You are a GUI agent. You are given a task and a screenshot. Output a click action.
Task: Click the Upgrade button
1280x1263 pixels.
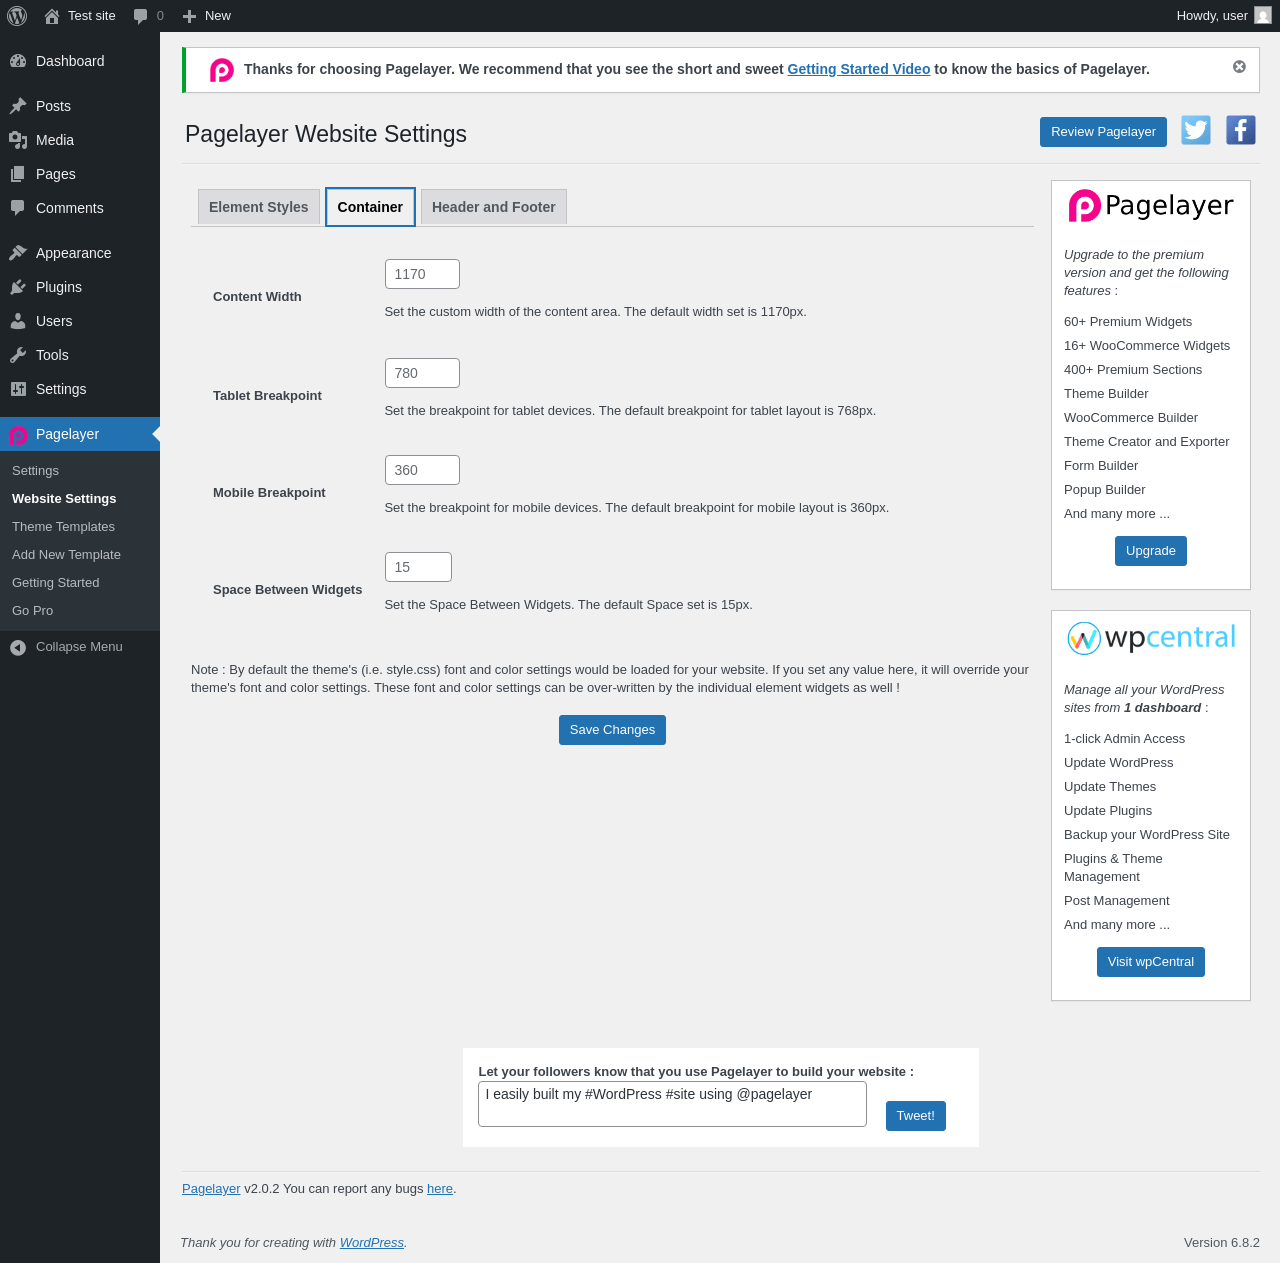pos(1151,551)
